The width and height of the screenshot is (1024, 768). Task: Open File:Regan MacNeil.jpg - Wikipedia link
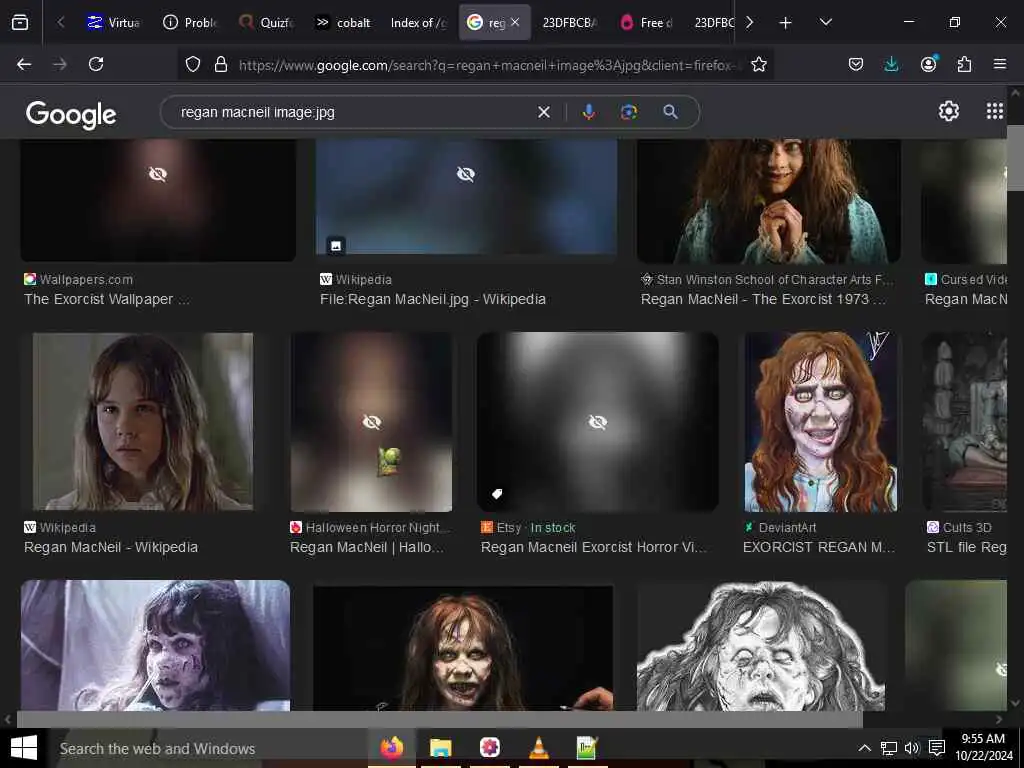[433, 299]
